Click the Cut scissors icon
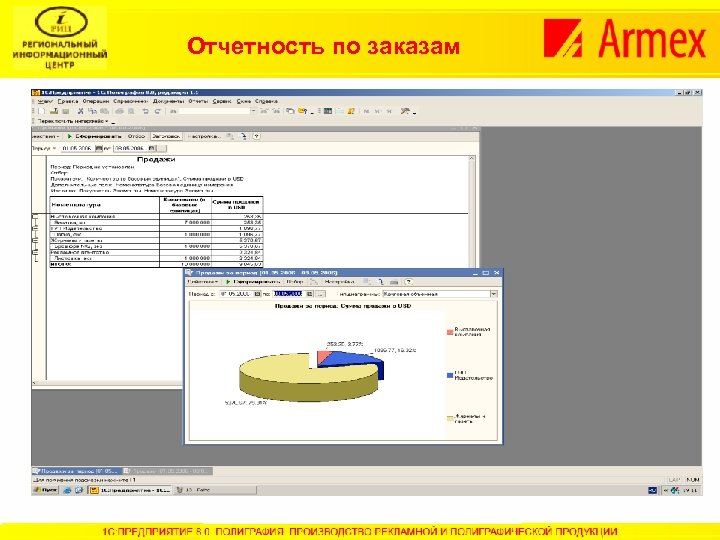The height and width of the screenshot is (540, 720). click(x=80, y=111)
